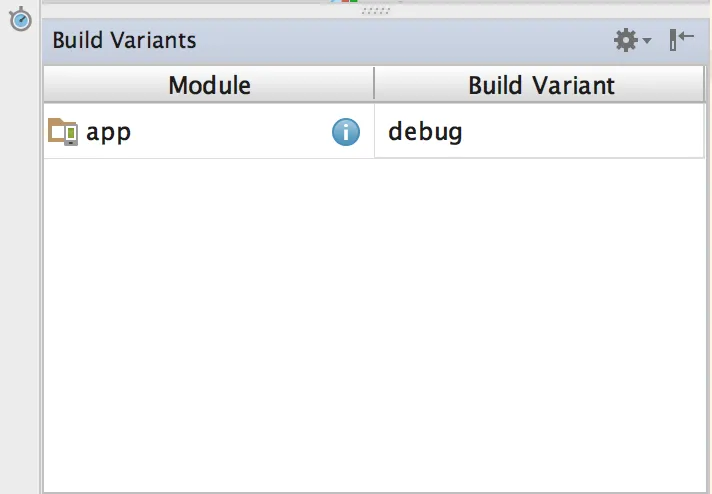Open the debug build variant dropdown
This screenshot has height=494, width=712.
[538, 132]
